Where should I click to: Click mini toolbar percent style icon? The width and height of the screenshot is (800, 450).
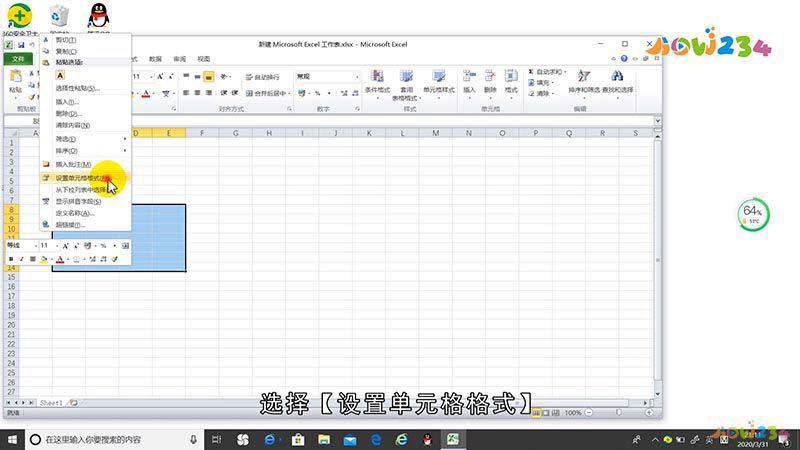[x=103, y=246]
